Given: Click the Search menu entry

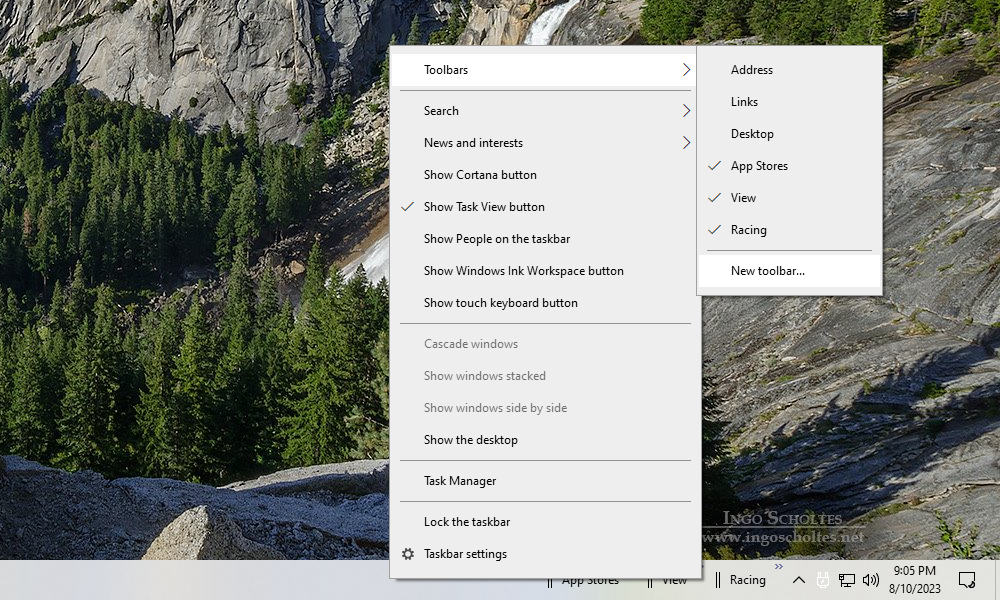Looking at the screenshot, I should click(x=545, y=111).
